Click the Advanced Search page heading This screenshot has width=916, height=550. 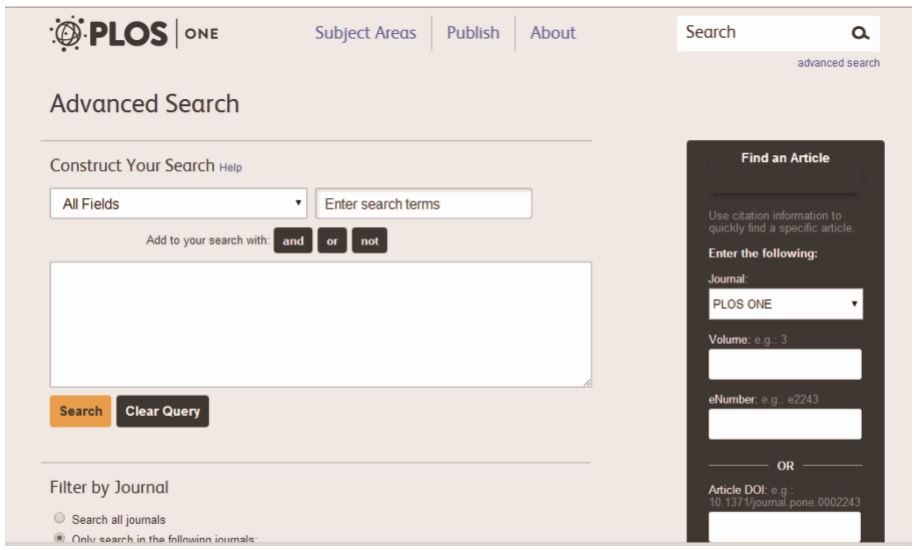(x=145, y=104)
